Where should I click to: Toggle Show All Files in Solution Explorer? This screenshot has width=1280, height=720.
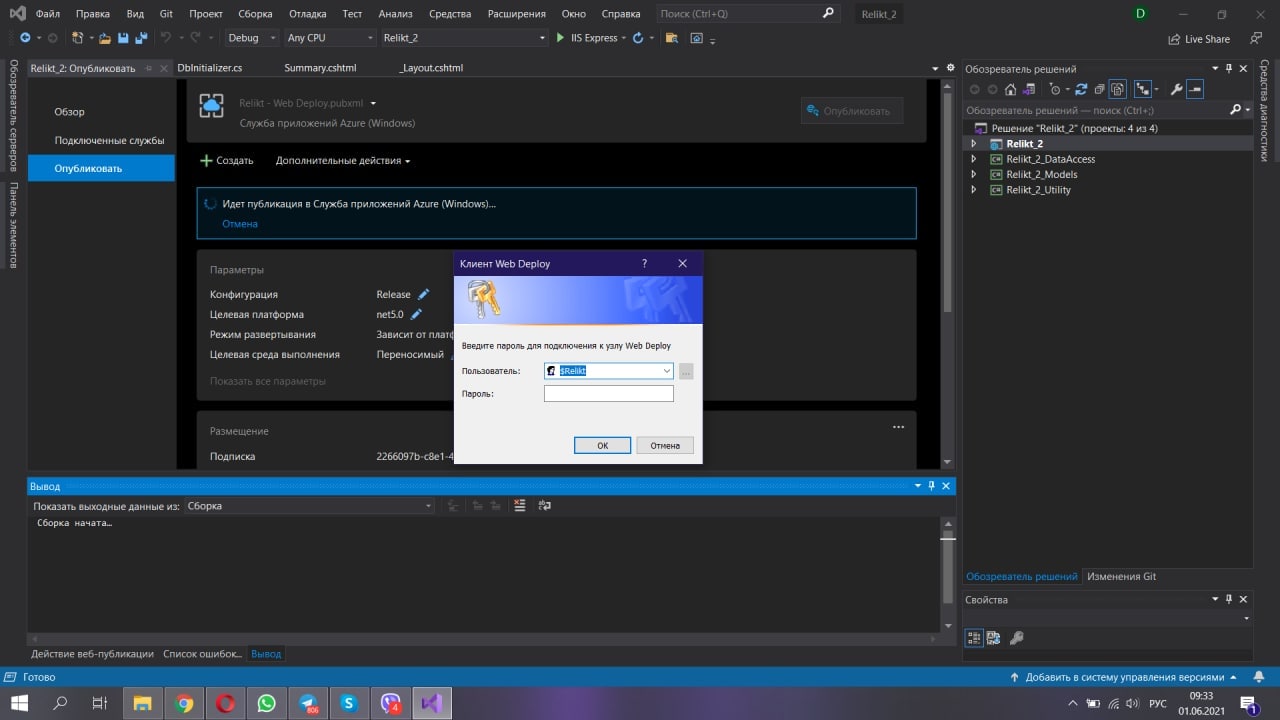pos(1118,89)
